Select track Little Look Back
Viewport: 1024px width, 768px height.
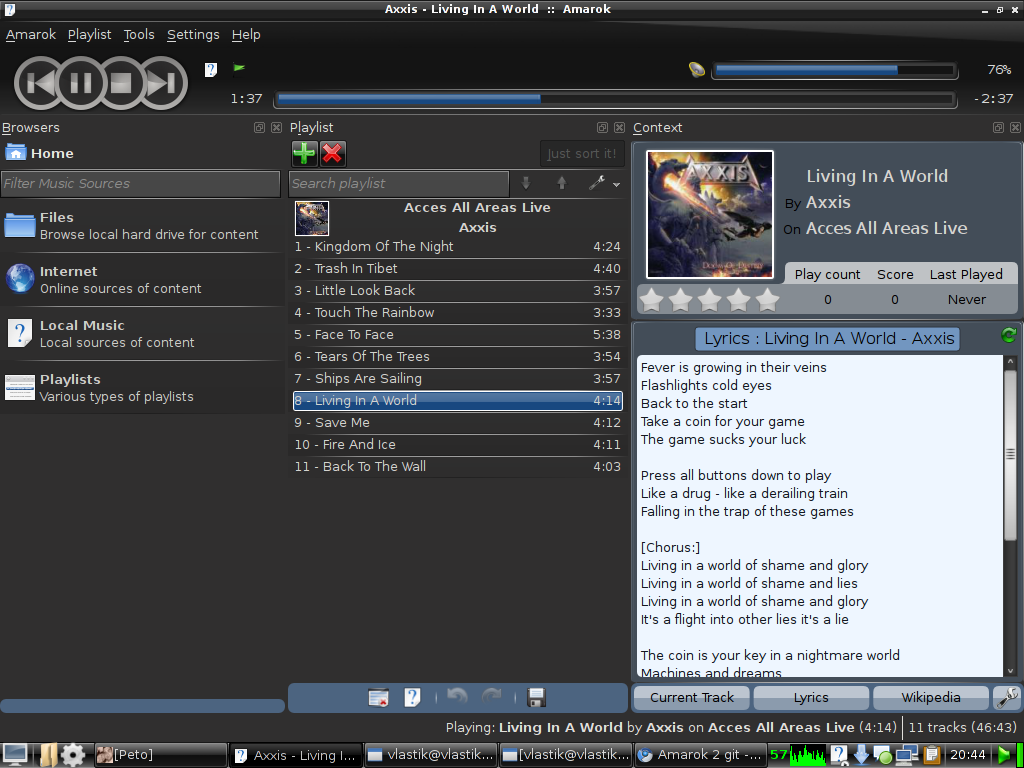point(457,291)
